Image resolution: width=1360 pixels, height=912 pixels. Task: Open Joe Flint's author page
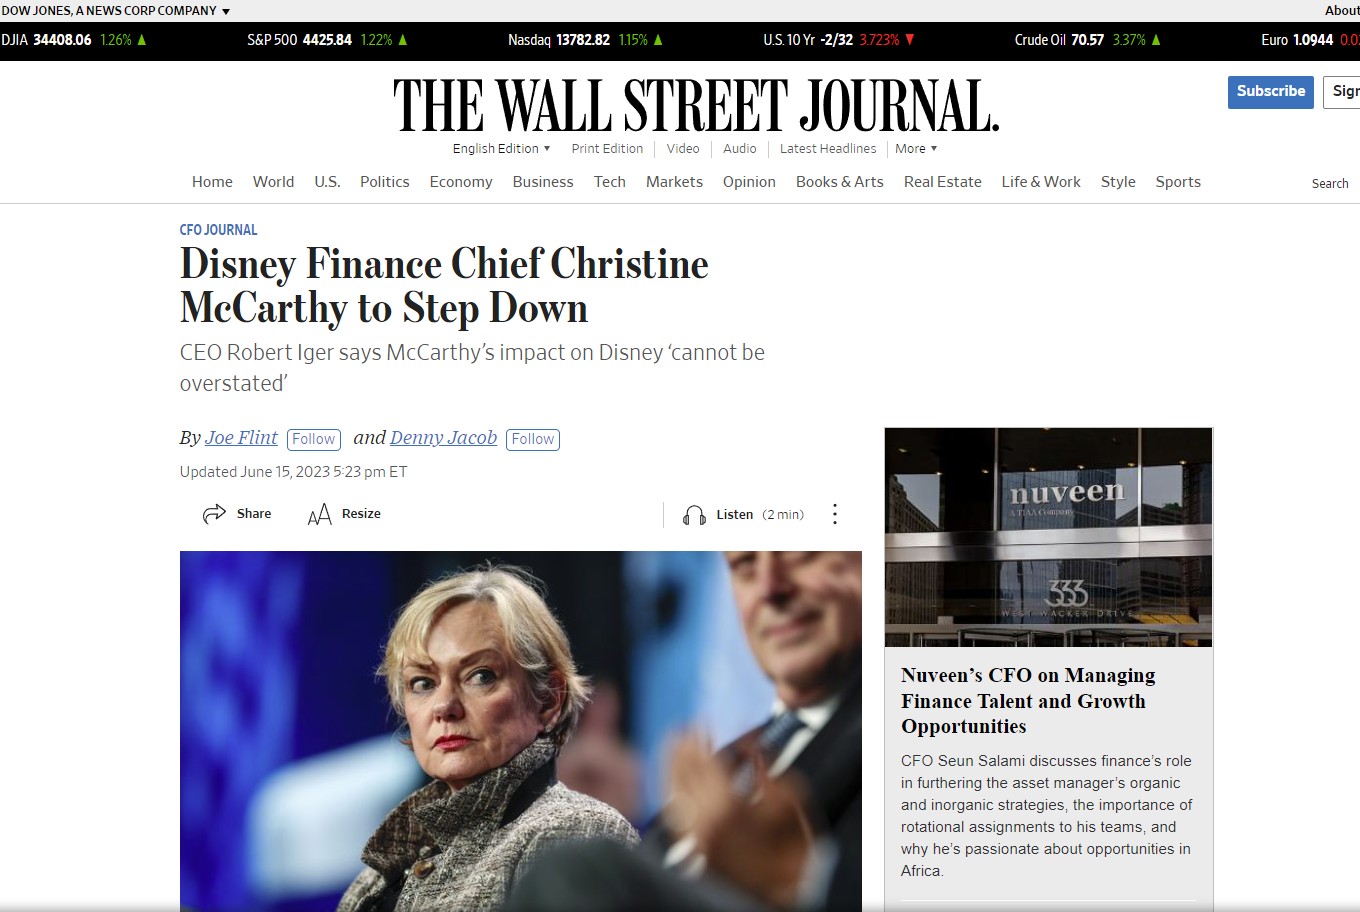pyautogui.click(x=241, y=438)
